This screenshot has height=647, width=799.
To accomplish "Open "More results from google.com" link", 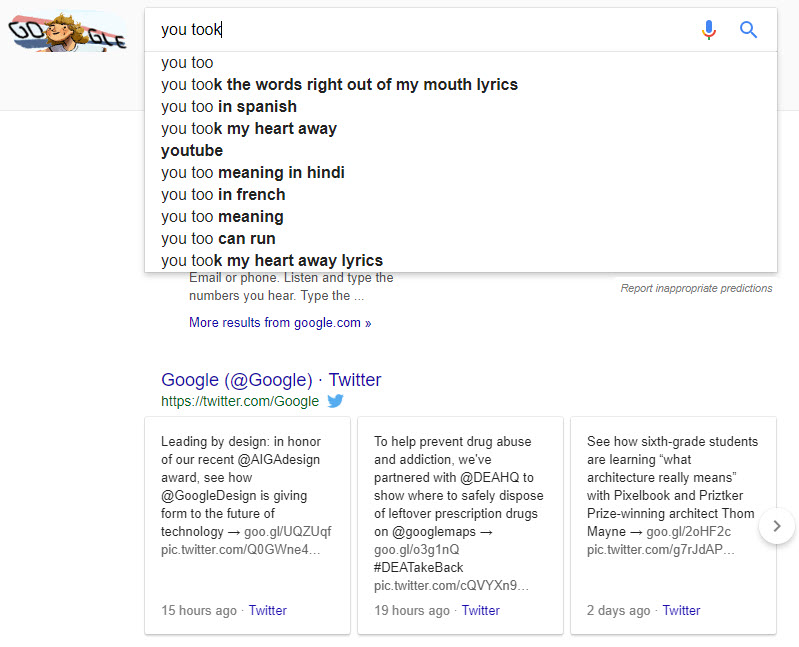I will pos(280,323).
